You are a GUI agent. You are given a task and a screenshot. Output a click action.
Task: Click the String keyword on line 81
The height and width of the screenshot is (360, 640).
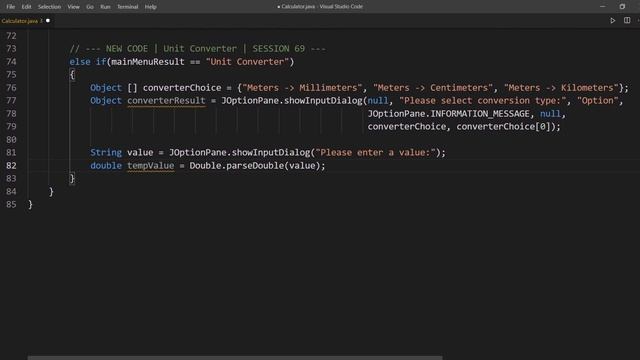[x=106, y=153]
